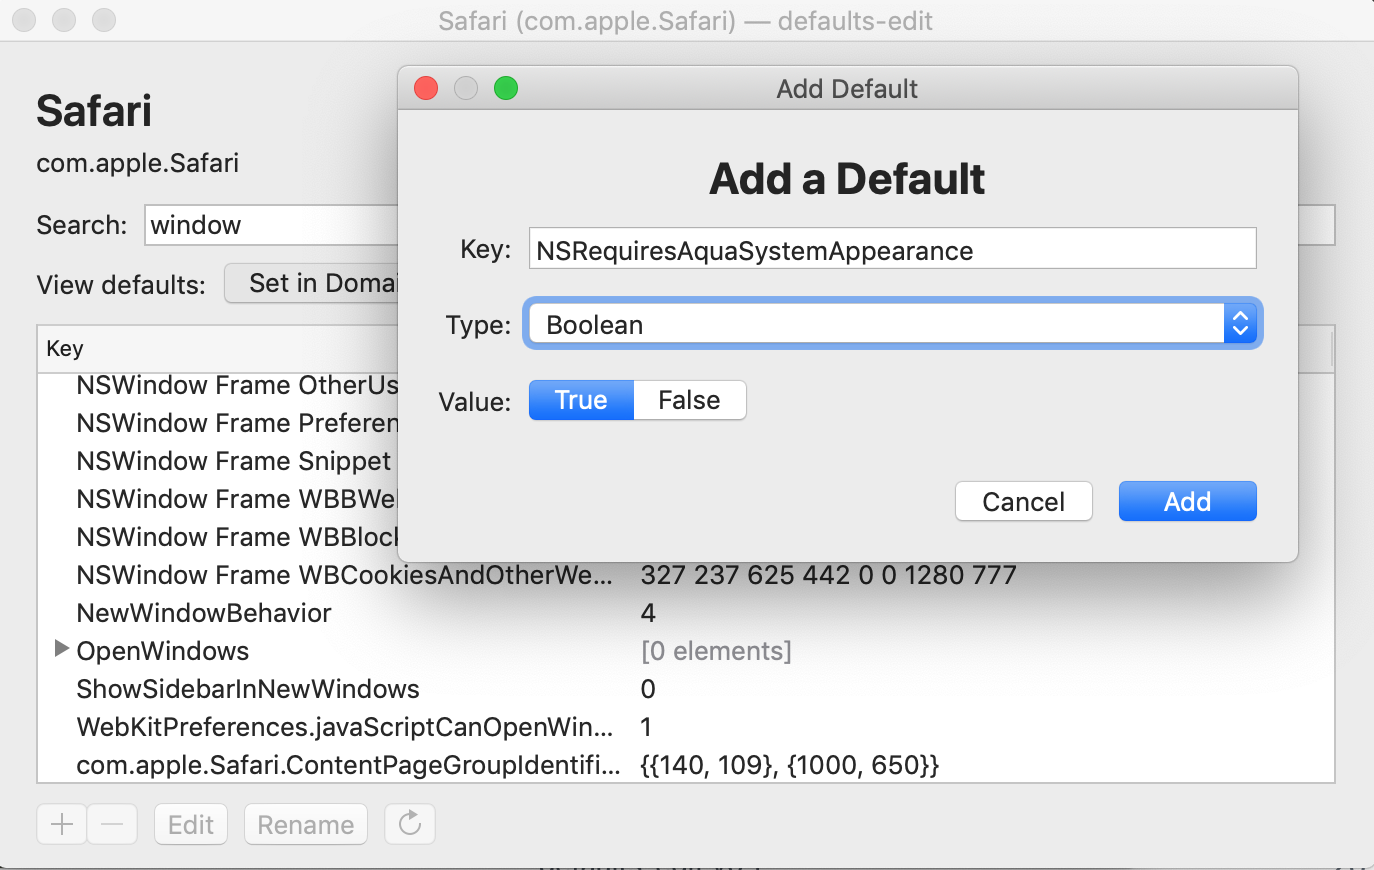
Task: Cancel the Add Default dialog
Action: [x=1023, y=501]
